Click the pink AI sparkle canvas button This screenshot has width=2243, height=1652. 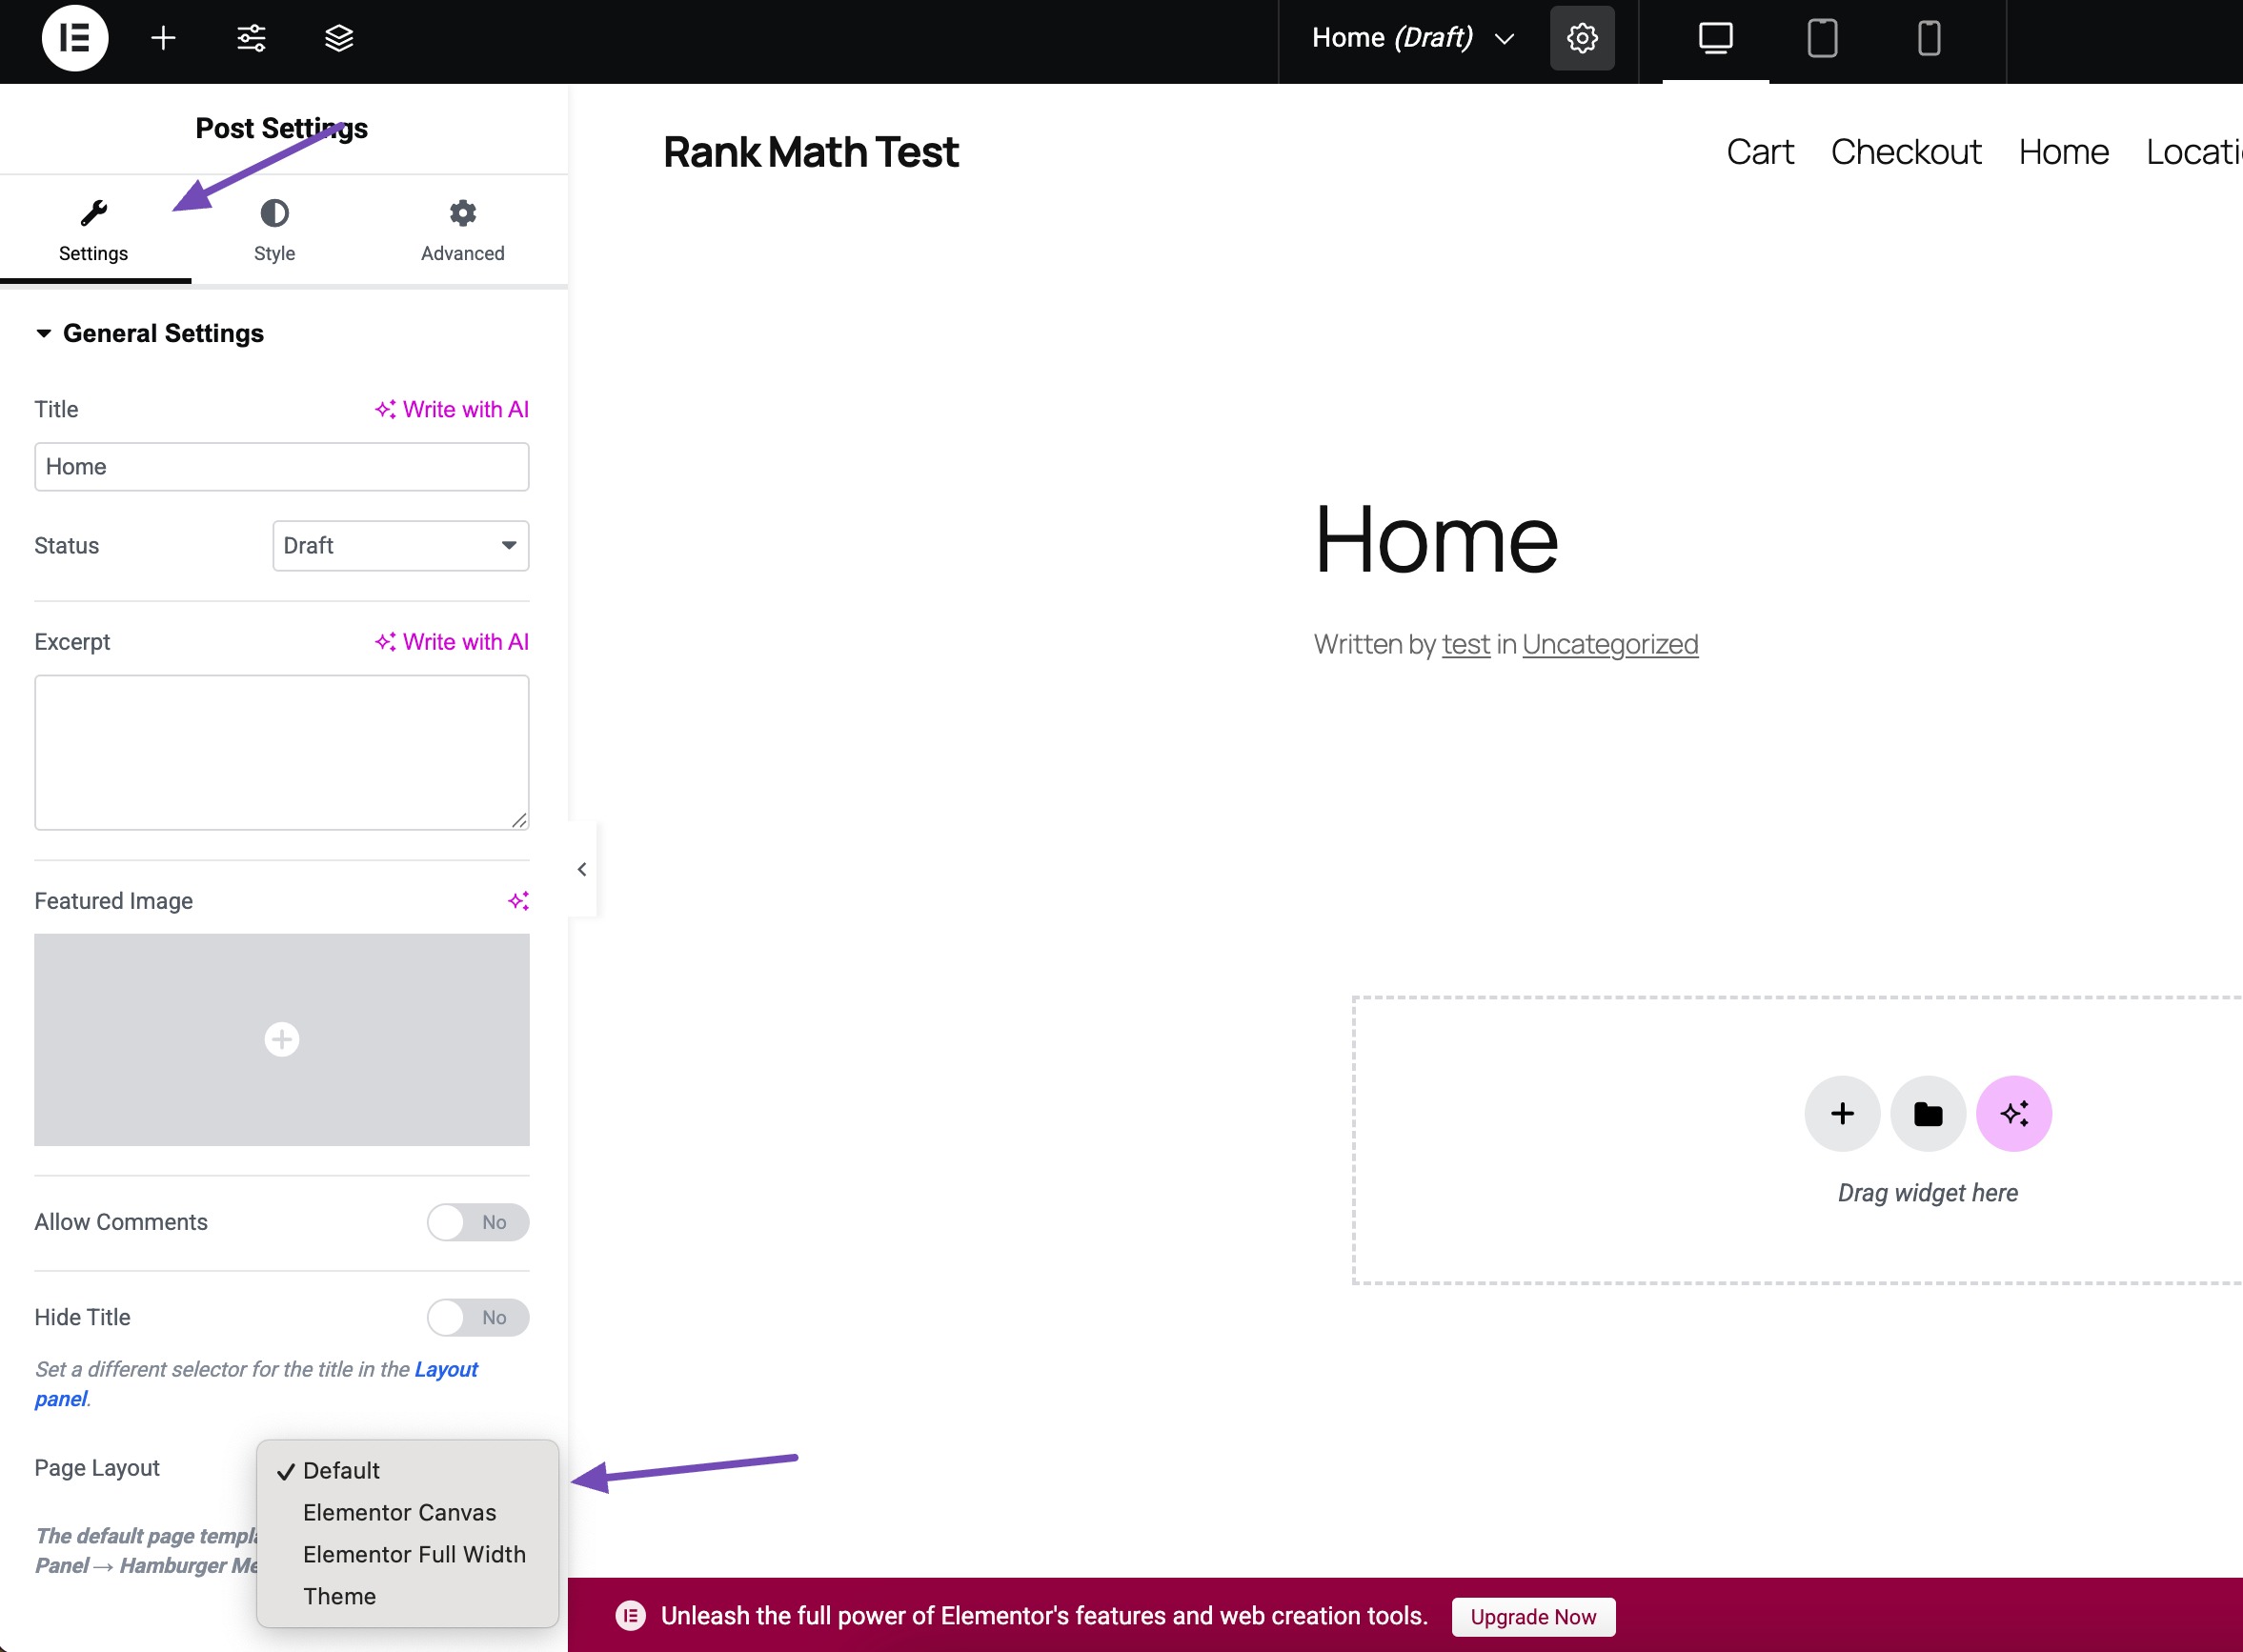click(x=2014, y=1114)
